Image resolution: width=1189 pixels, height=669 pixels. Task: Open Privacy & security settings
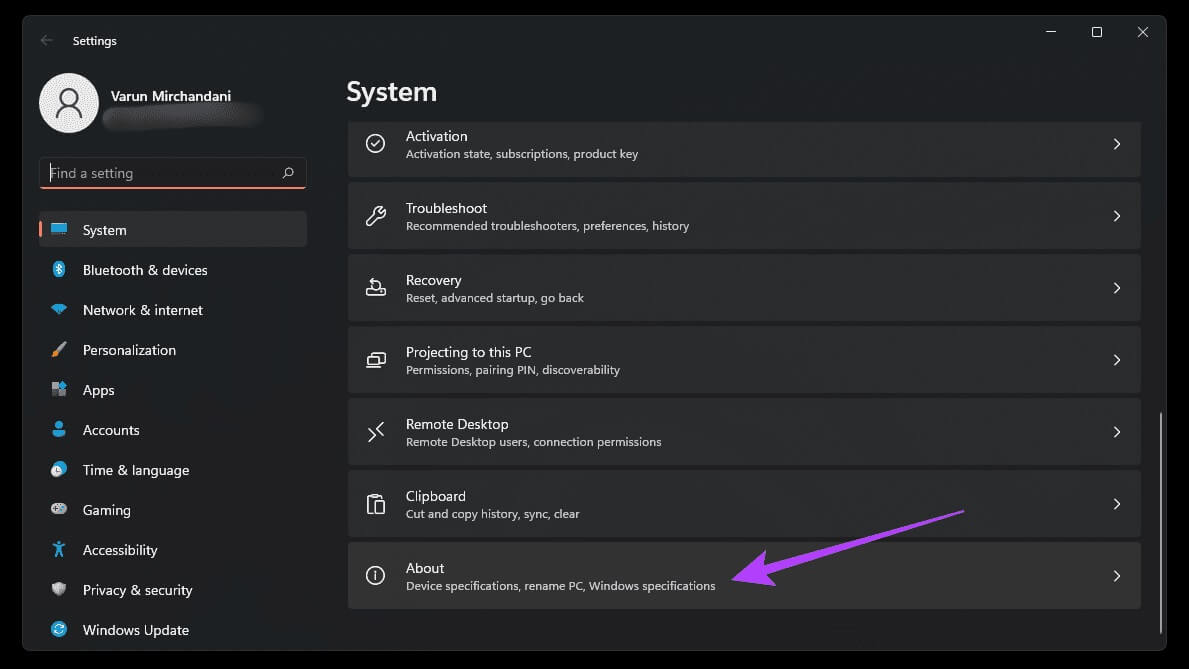173,589
